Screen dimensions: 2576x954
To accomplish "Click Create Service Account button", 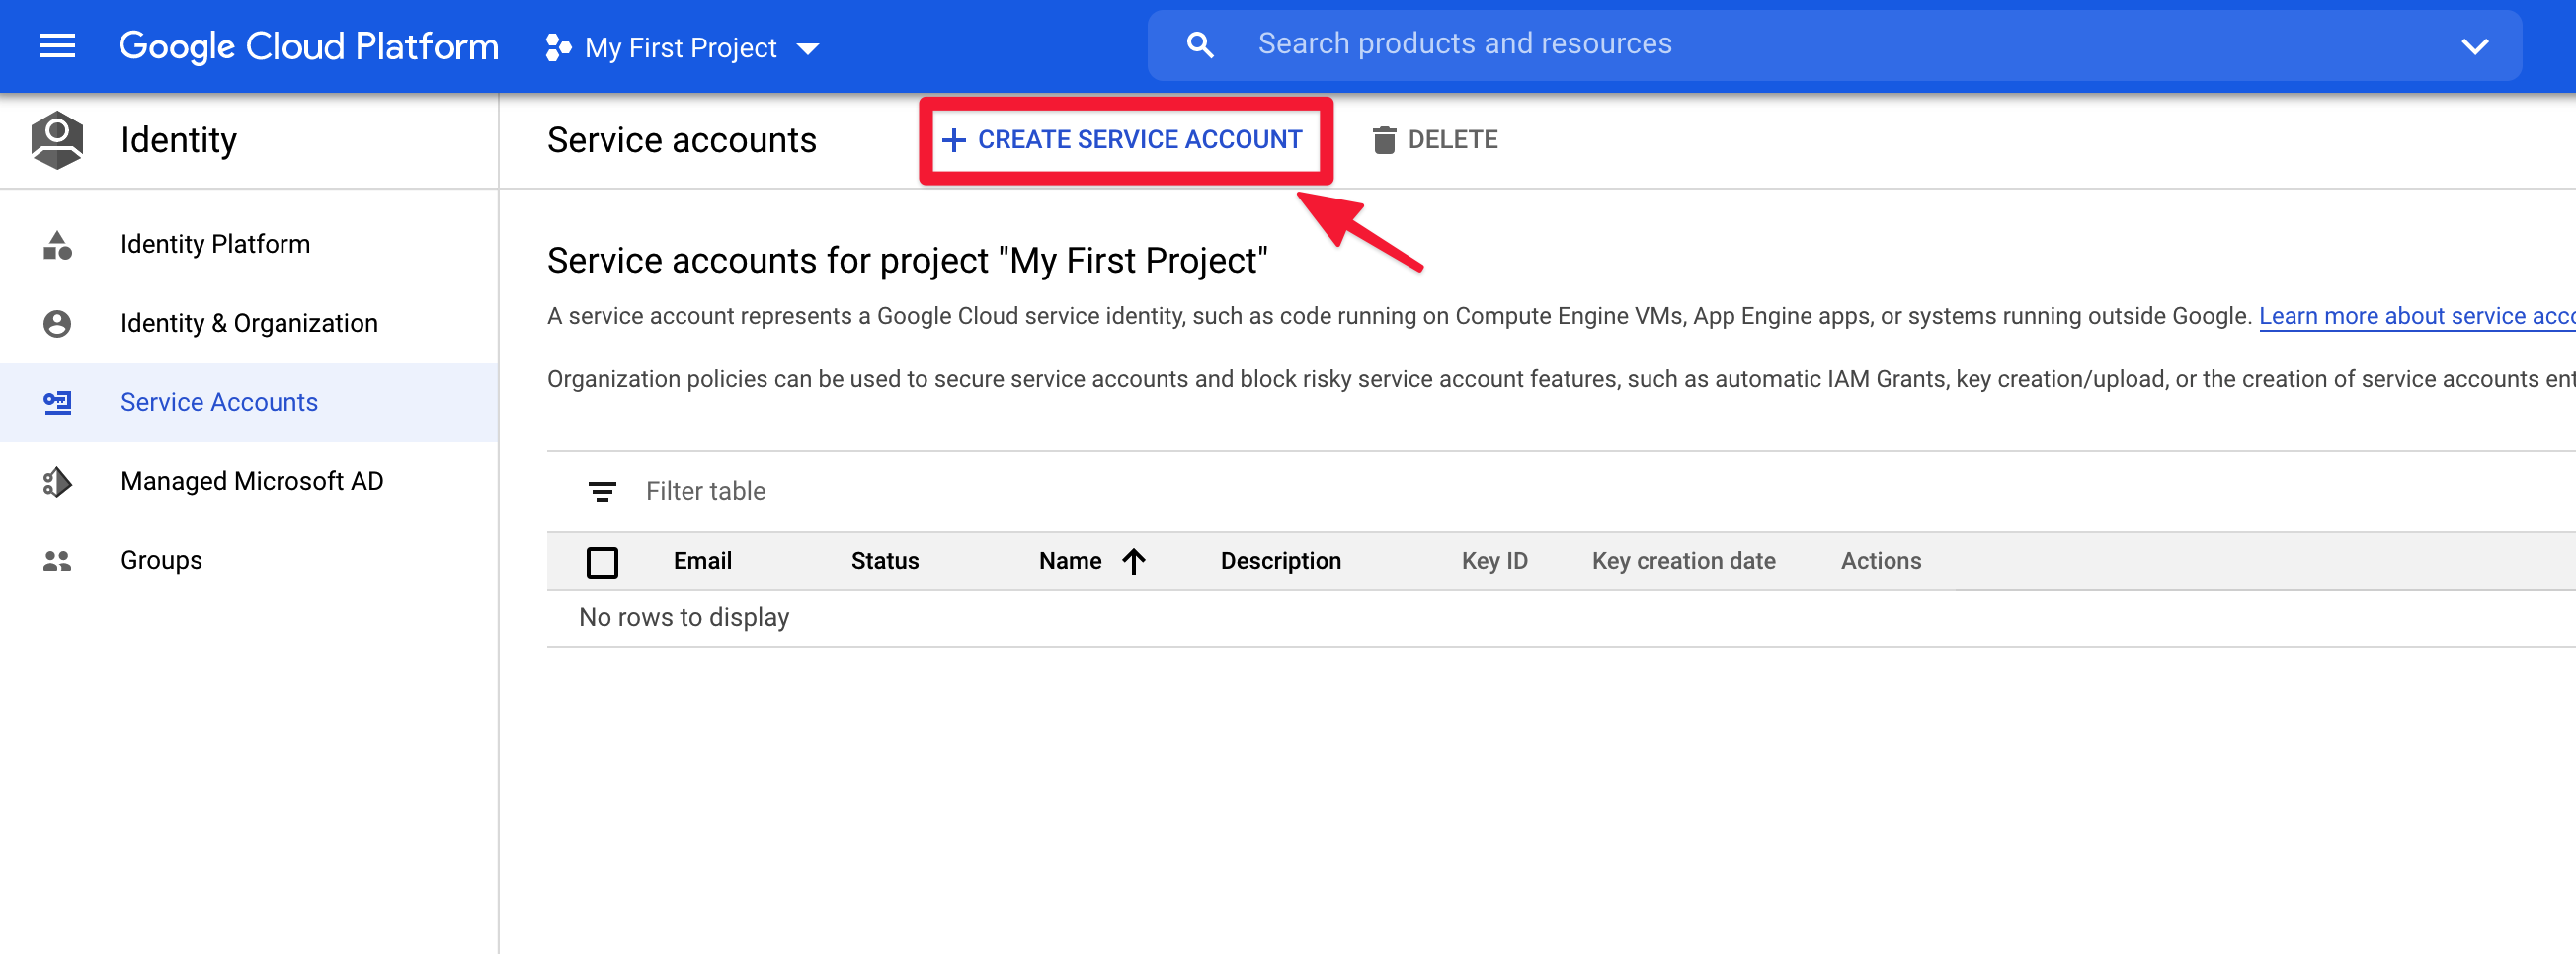I will pyautogui.click(x=1124, y=140).
